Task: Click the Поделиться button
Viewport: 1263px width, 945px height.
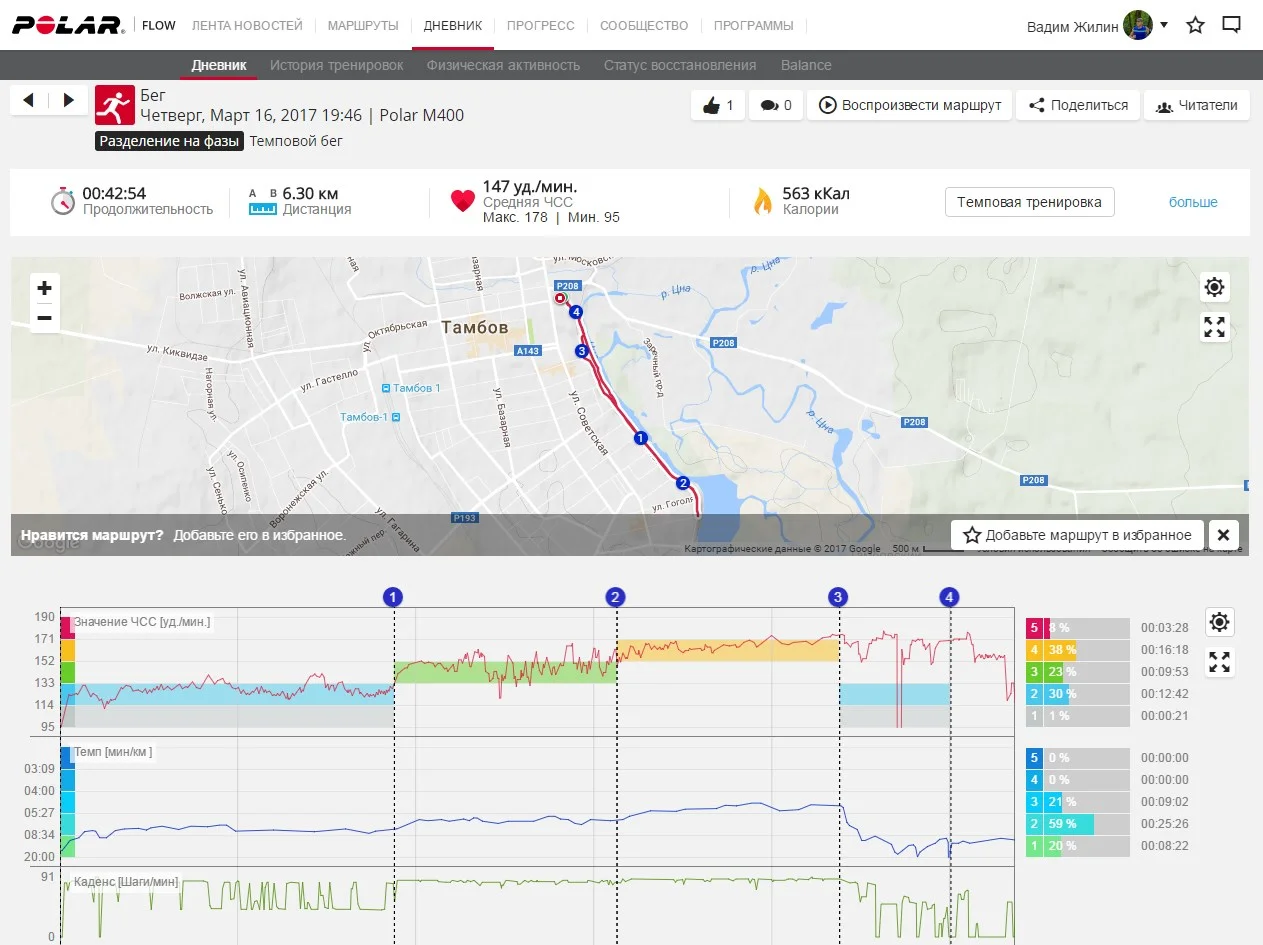Action: [1078, 105]
